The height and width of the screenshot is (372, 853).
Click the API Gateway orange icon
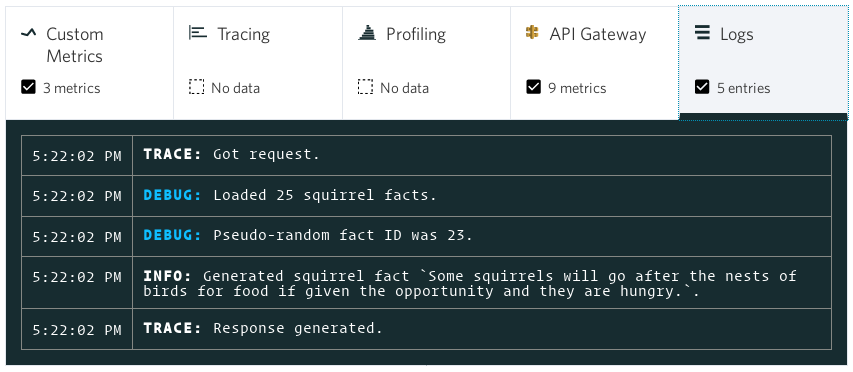tap(532, 33)
